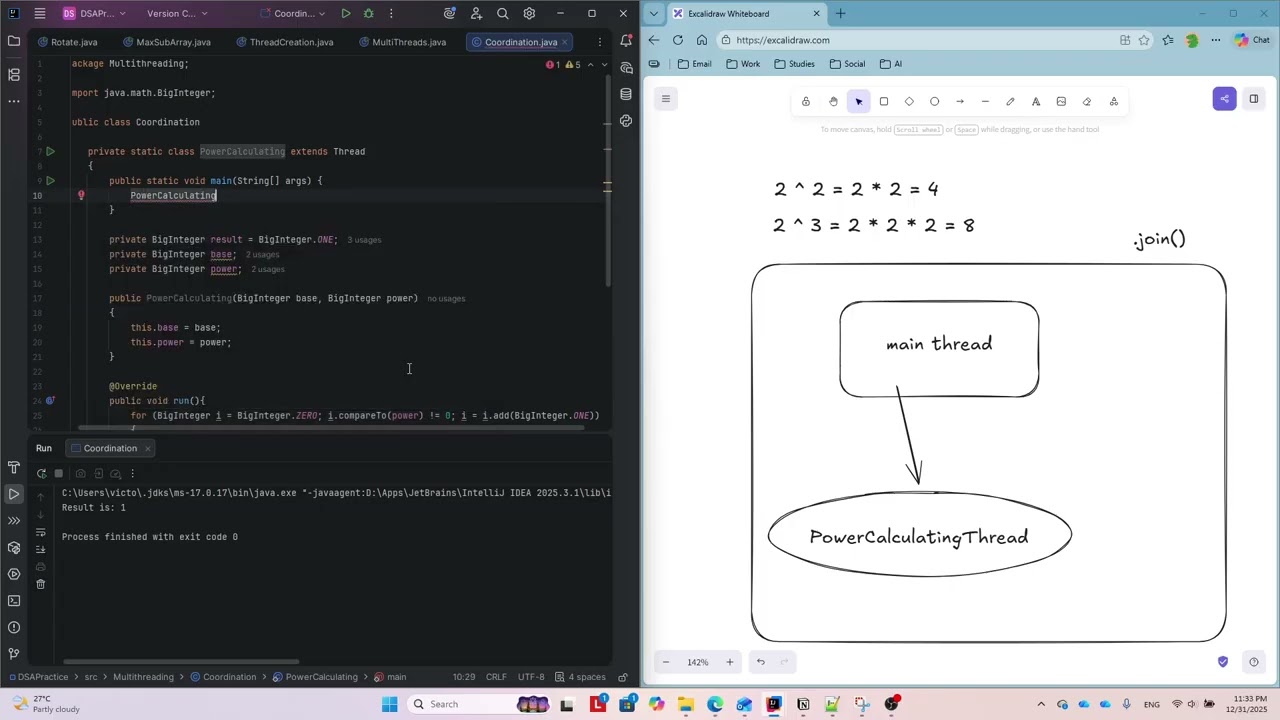Run the Coordination configuration from toolbar

pyautogui.click(x=345, y=14)
